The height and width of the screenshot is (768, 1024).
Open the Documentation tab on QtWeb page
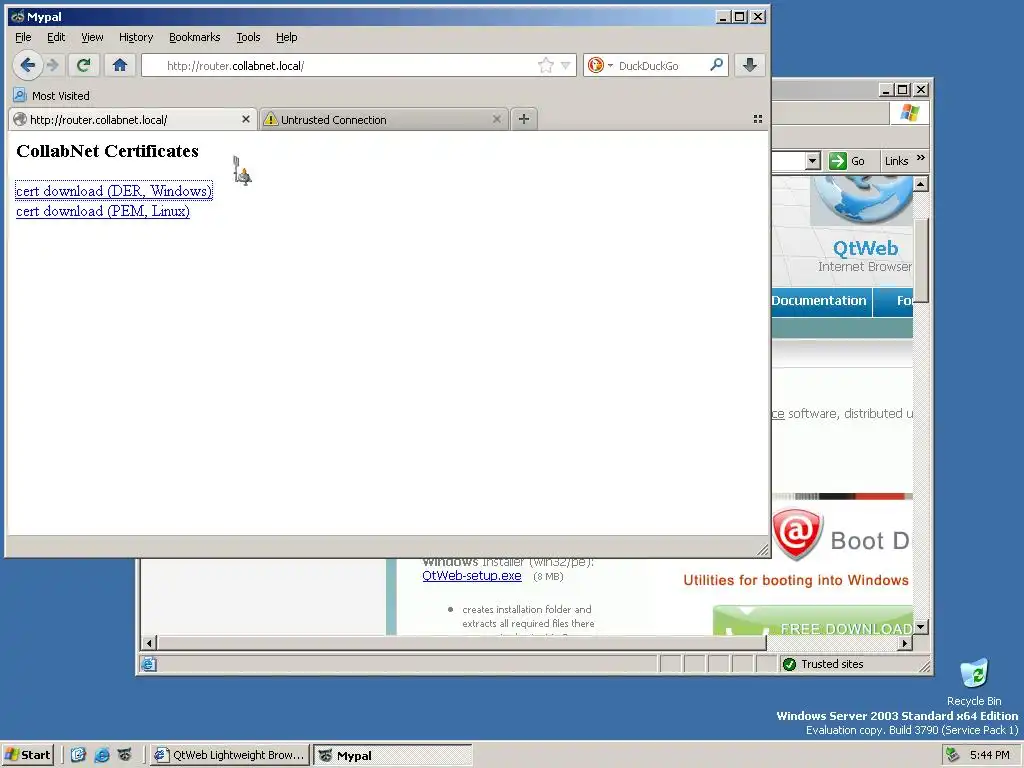(x=819, y=300)
